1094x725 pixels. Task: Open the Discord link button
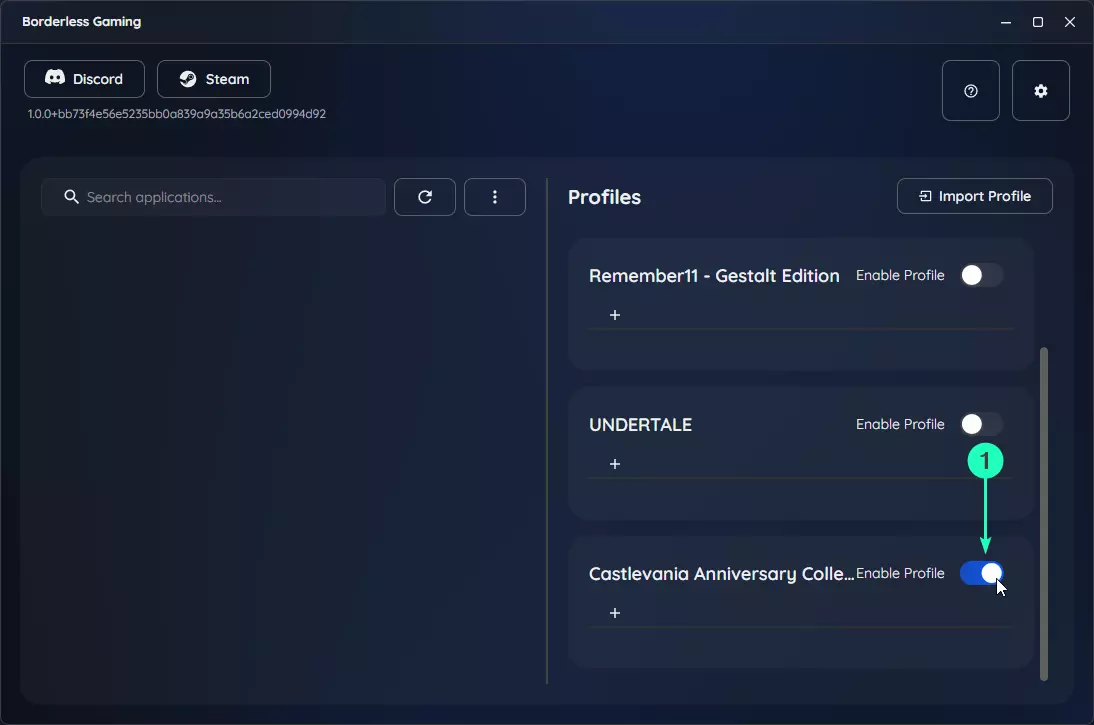84,79
